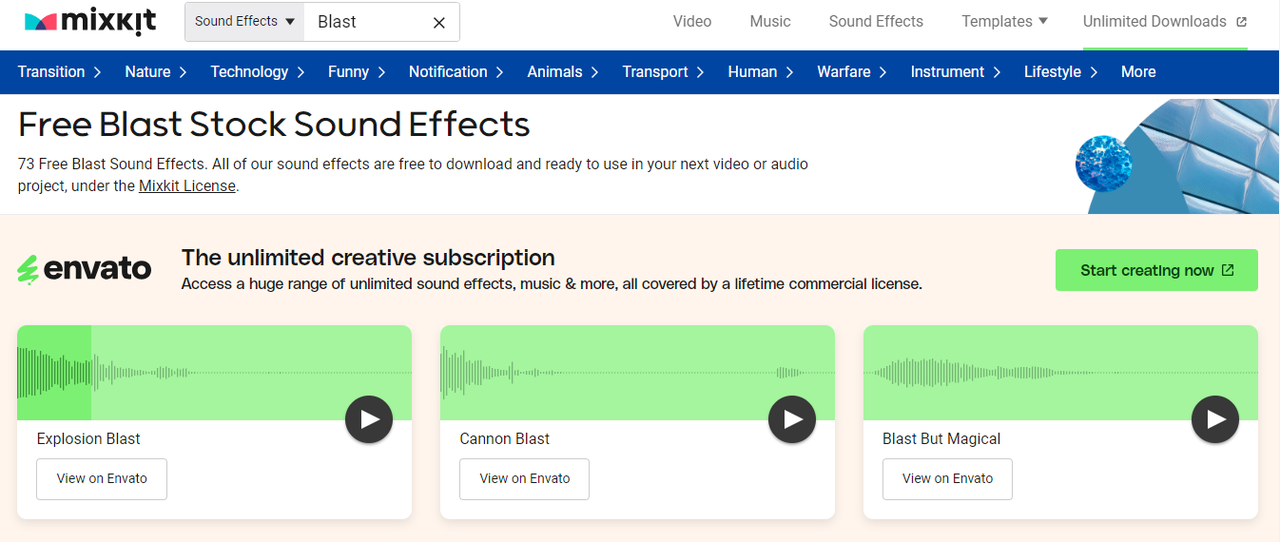Seek within the Blast But Magical waveform
1280x542 pixels.
coord(1060,373)
